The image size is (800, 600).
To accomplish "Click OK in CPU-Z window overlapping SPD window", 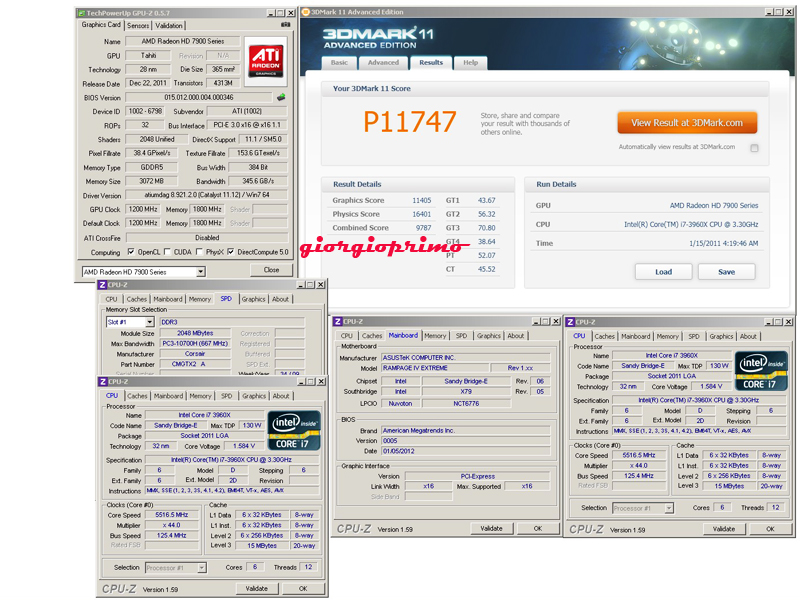I will coord(303,588).
